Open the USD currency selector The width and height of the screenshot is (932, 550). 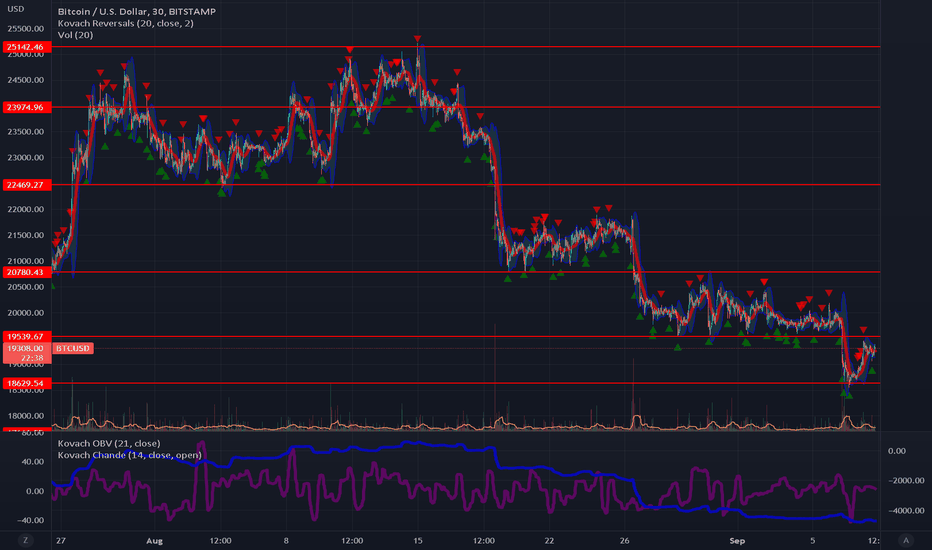click(15, 9)
